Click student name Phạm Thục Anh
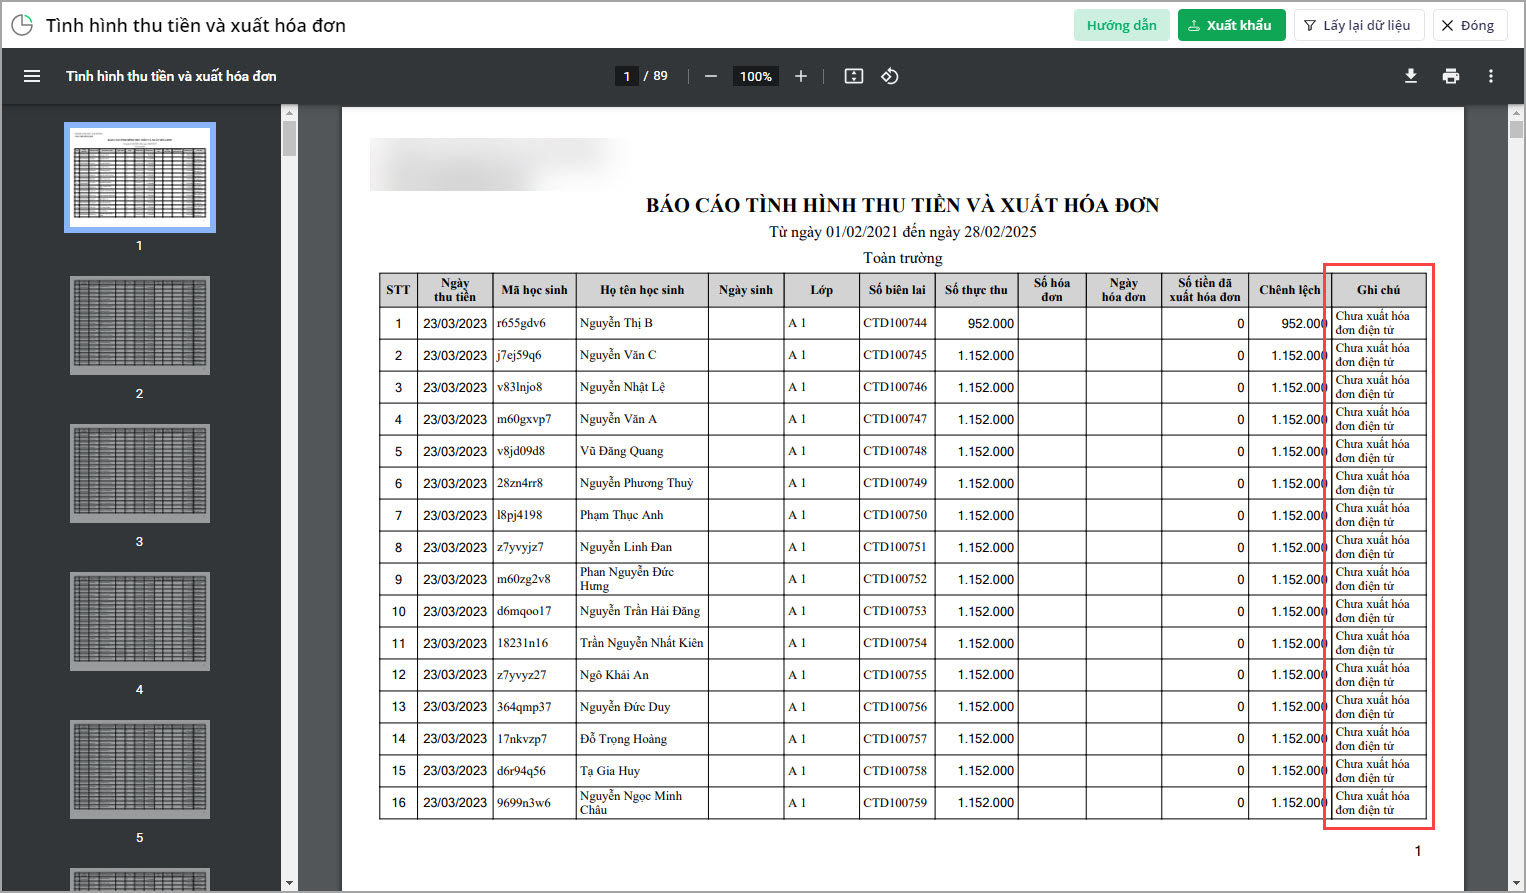The height and width of the screenshot is (893, 1526). tap(621, 515)
